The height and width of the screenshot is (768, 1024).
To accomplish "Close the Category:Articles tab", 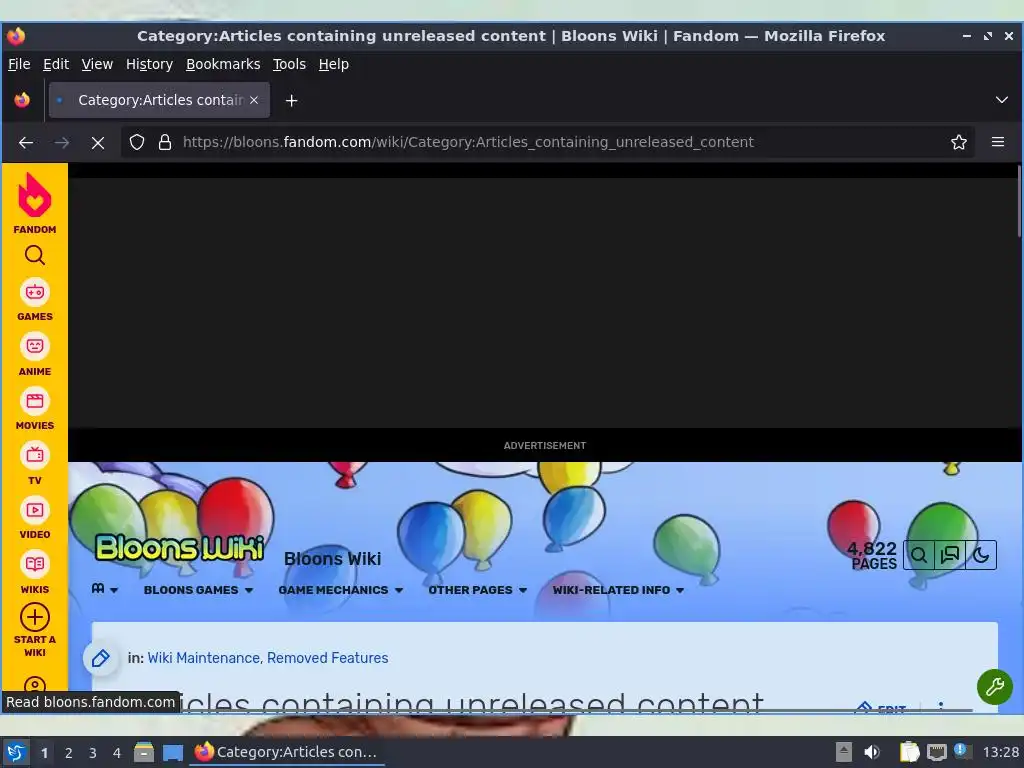I will tap(254, 100).
